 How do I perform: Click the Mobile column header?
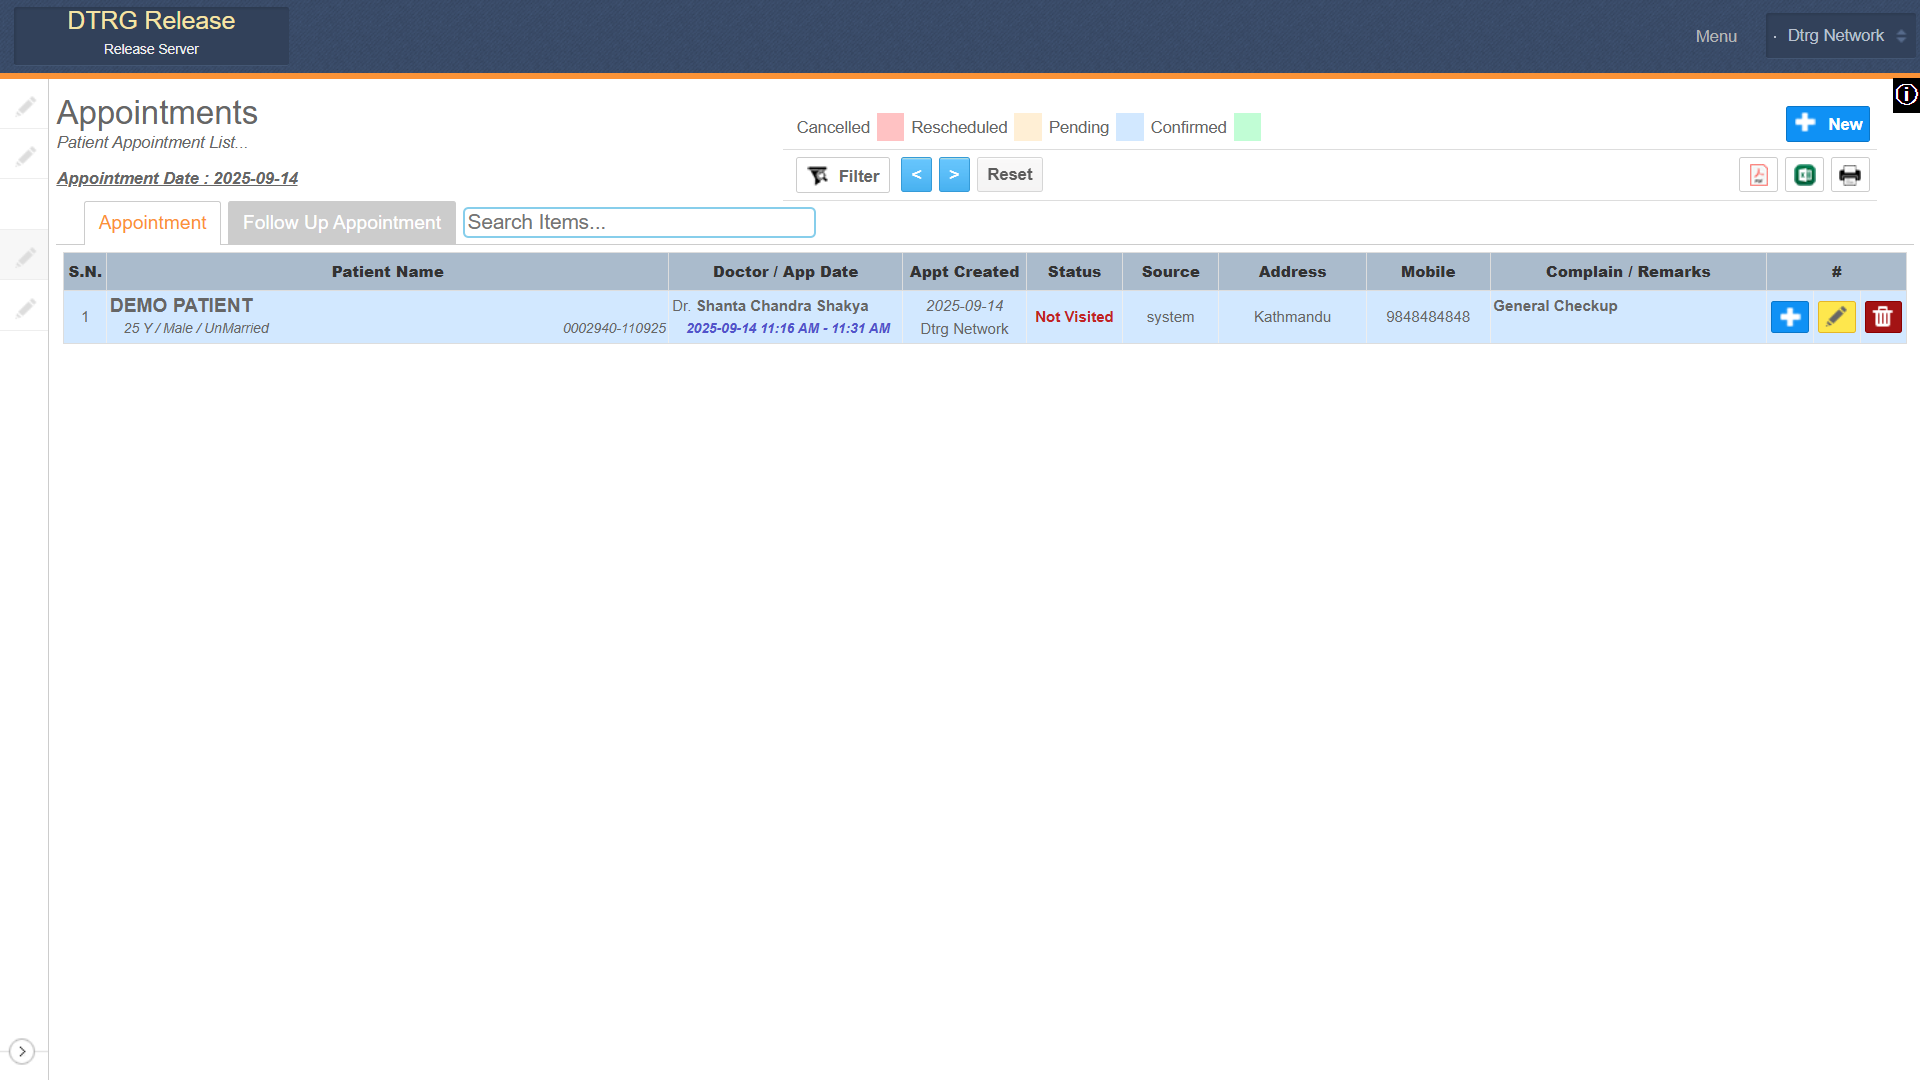pos(1427,272)
